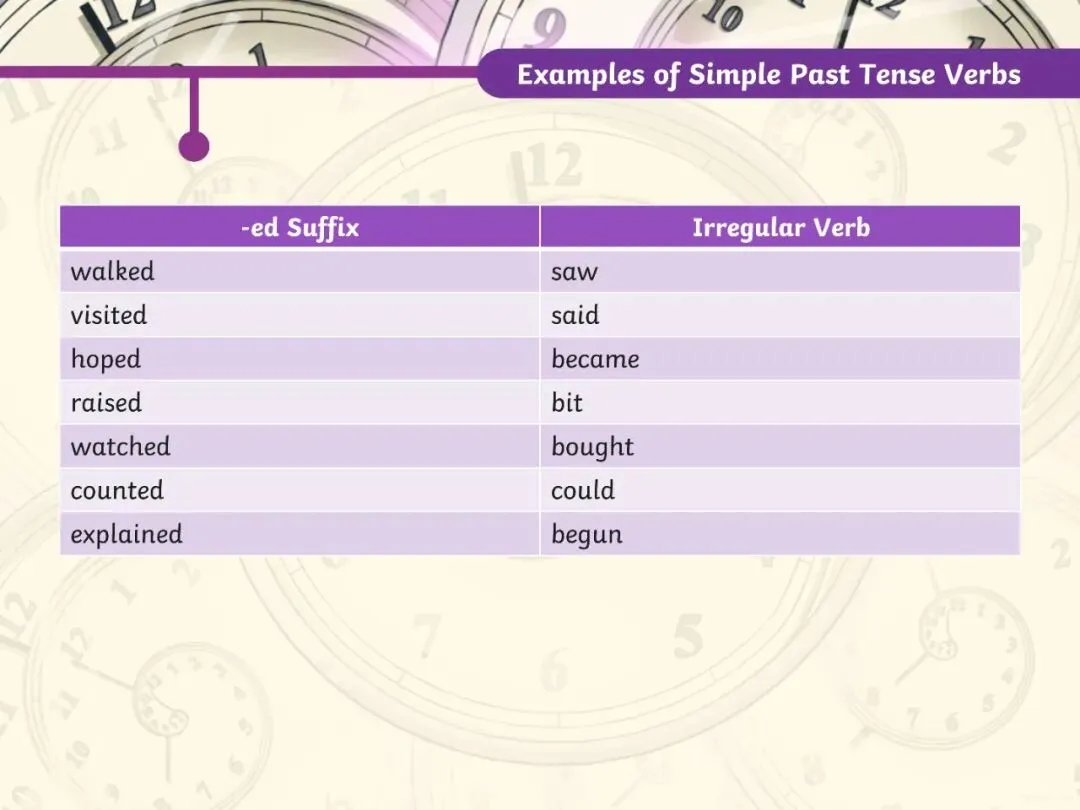1080x810 pixels.
Task: Select the 'became' table cell
Action: coord(780,359)
